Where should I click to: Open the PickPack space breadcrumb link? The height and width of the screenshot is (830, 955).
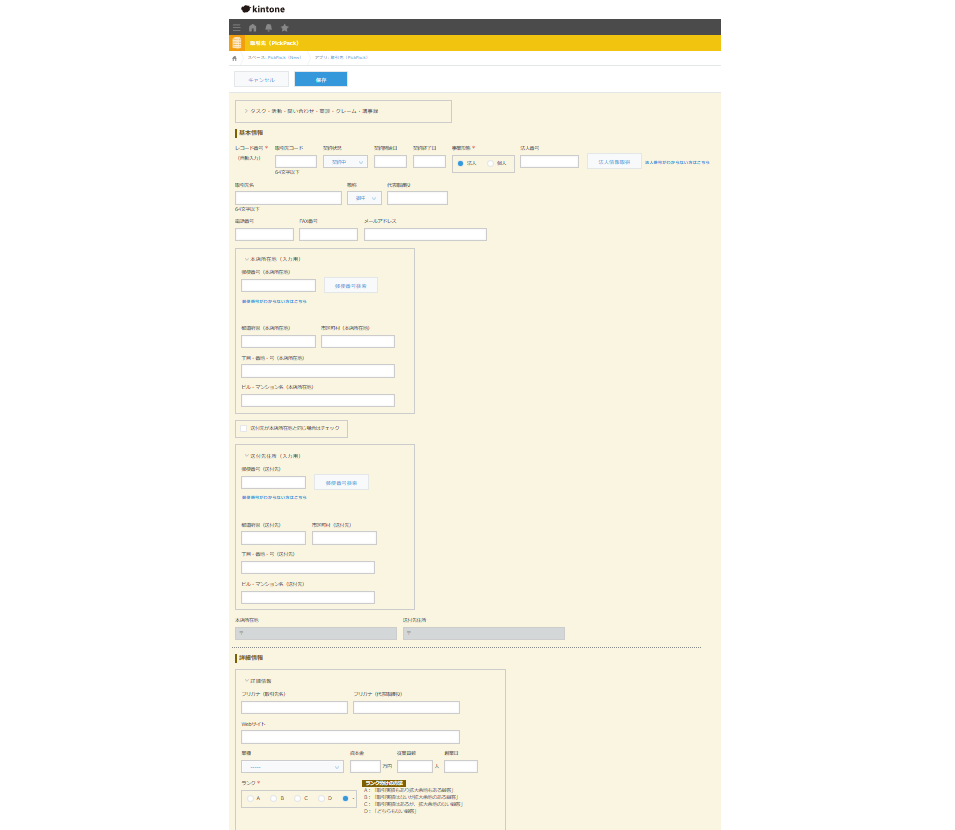pos(275,58)
